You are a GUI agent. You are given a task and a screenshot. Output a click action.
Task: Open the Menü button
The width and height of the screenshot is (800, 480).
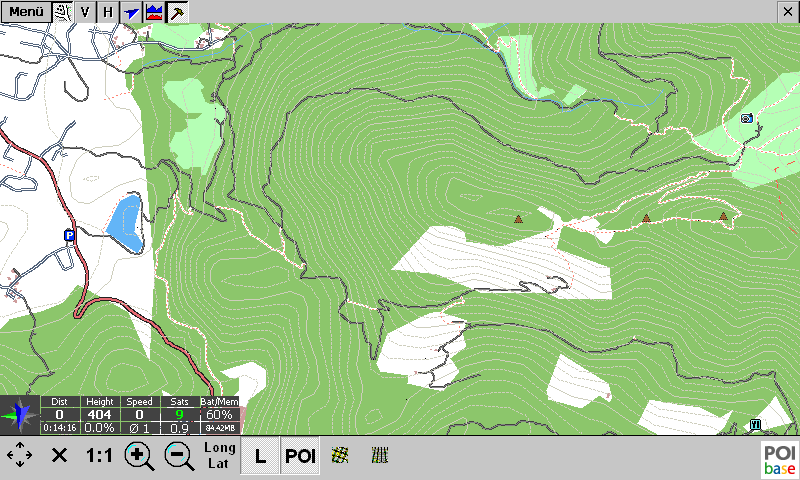pyautogui.click(x=26, y=12)
